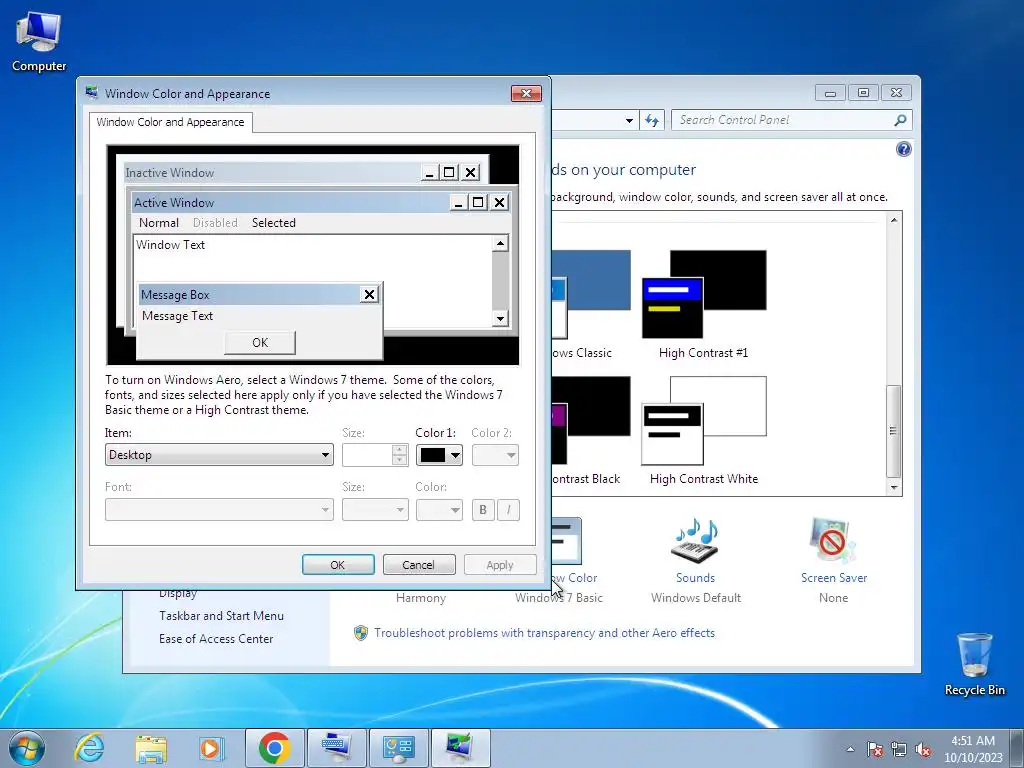Click the Windows Start orb
This screenshot has height=768, width=1024.
pos(27,748)
